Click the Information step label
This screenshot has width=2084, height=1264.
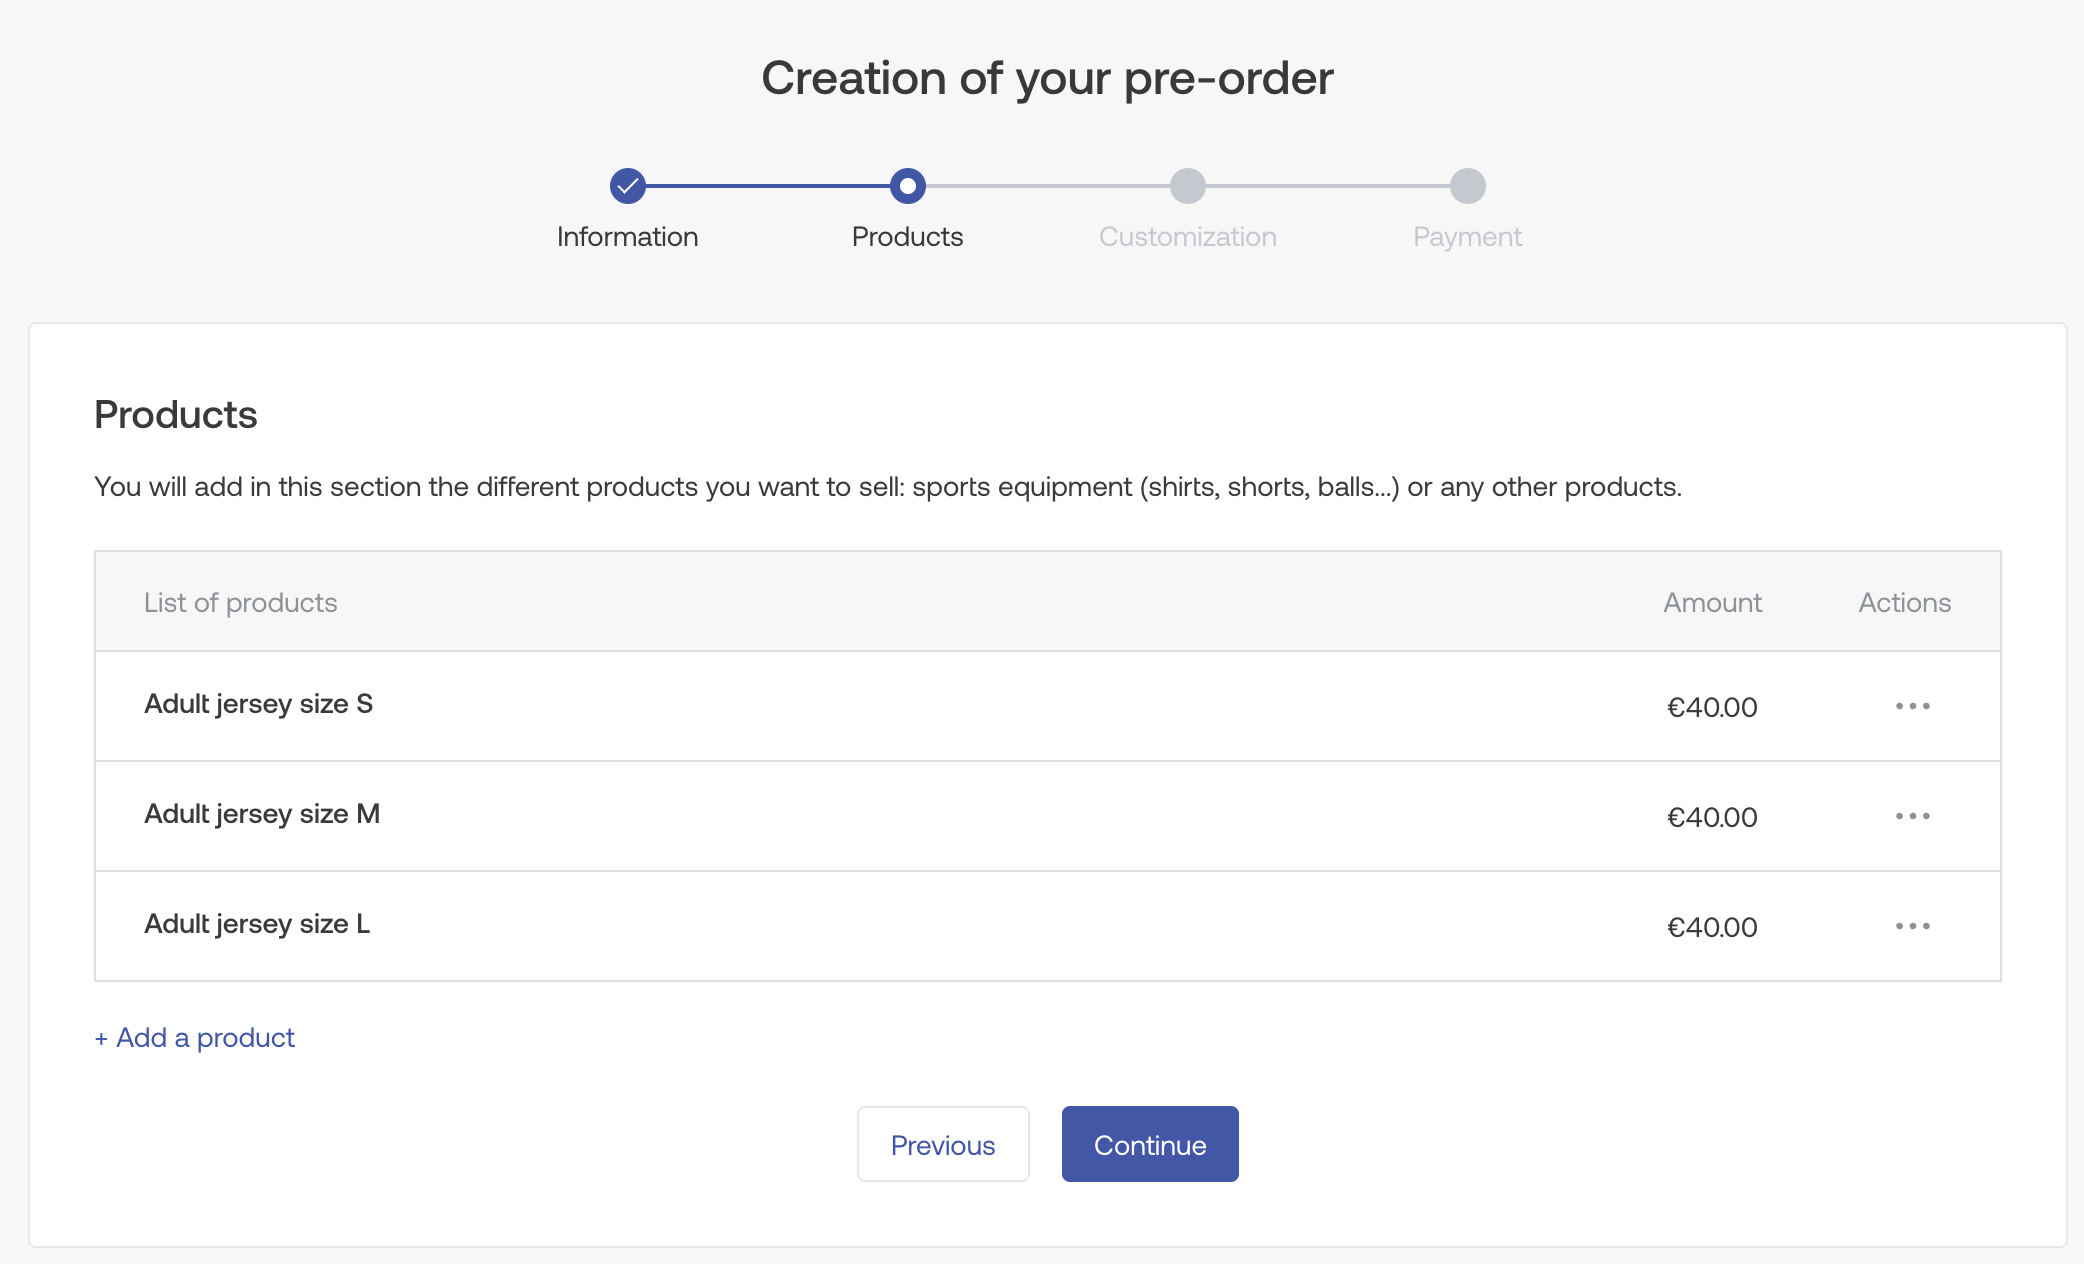click(x=628, y=237)
